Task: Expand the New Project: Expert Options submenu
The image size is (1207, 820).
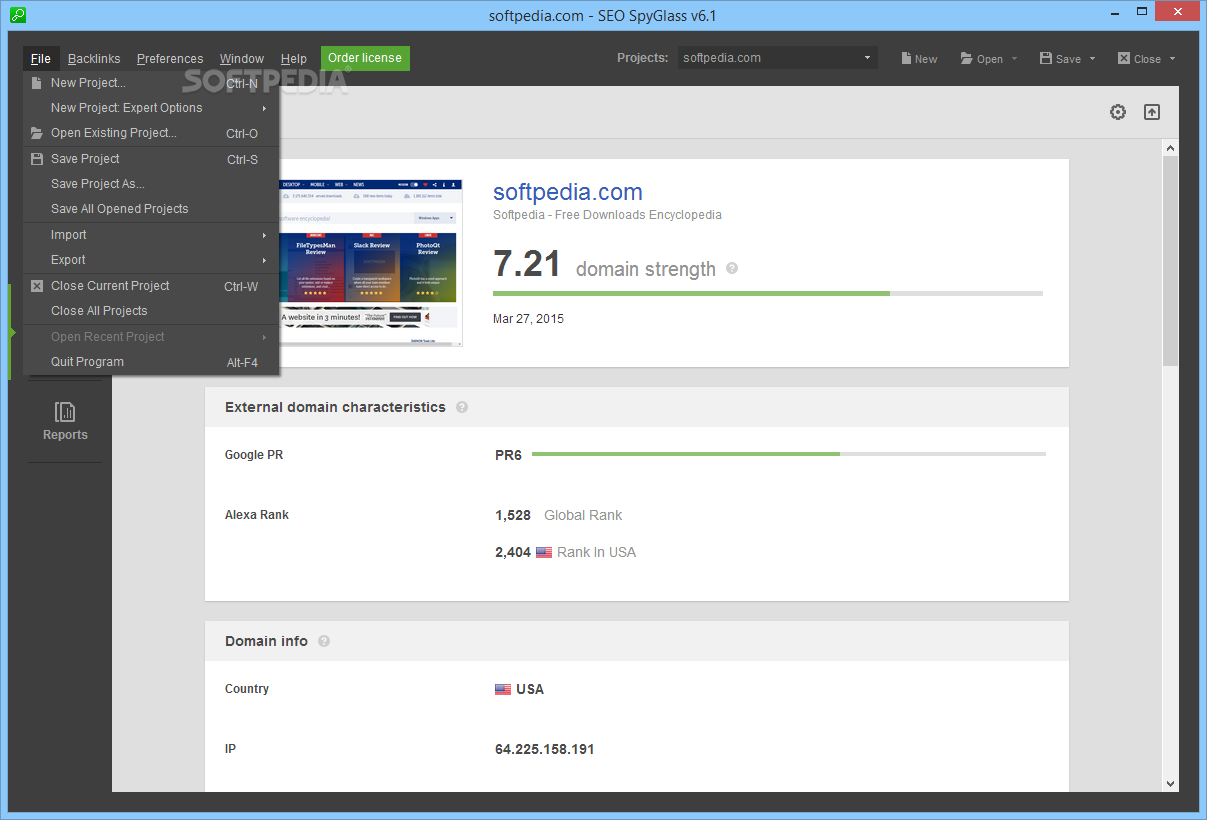Action: [151, 108]
